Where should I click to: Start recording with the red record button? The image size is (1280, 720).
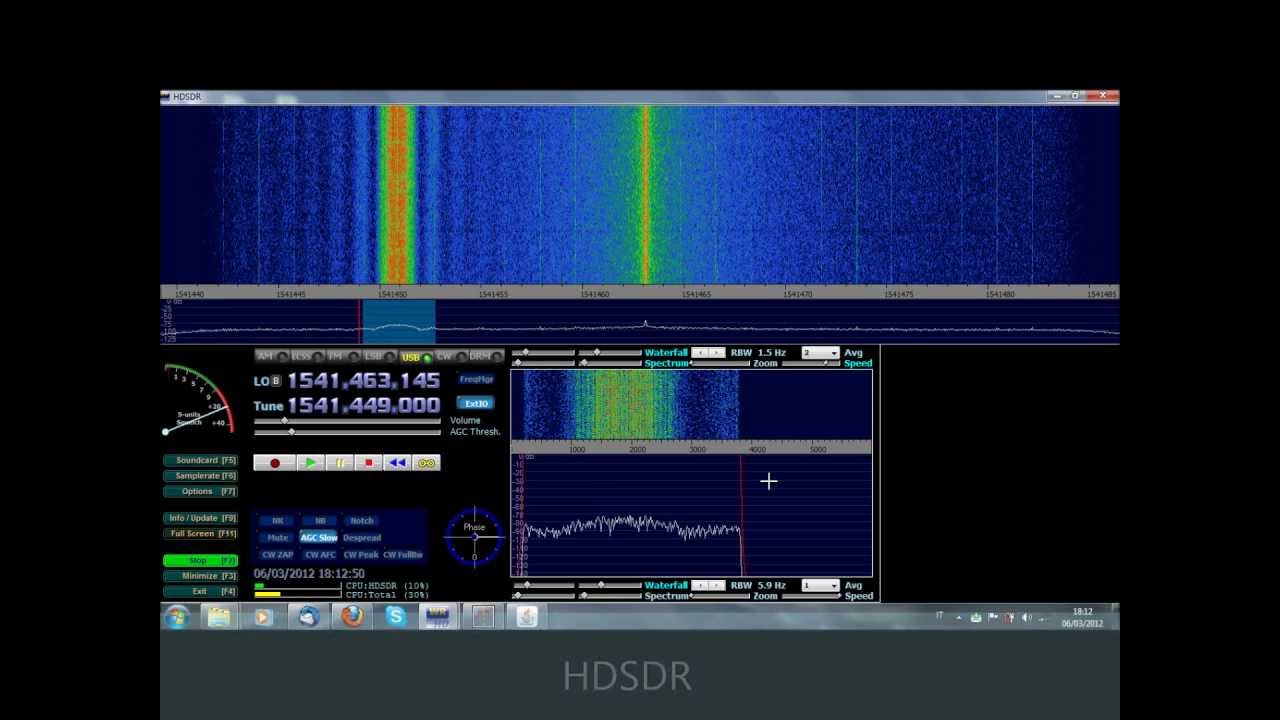click(x=274, y=463)
